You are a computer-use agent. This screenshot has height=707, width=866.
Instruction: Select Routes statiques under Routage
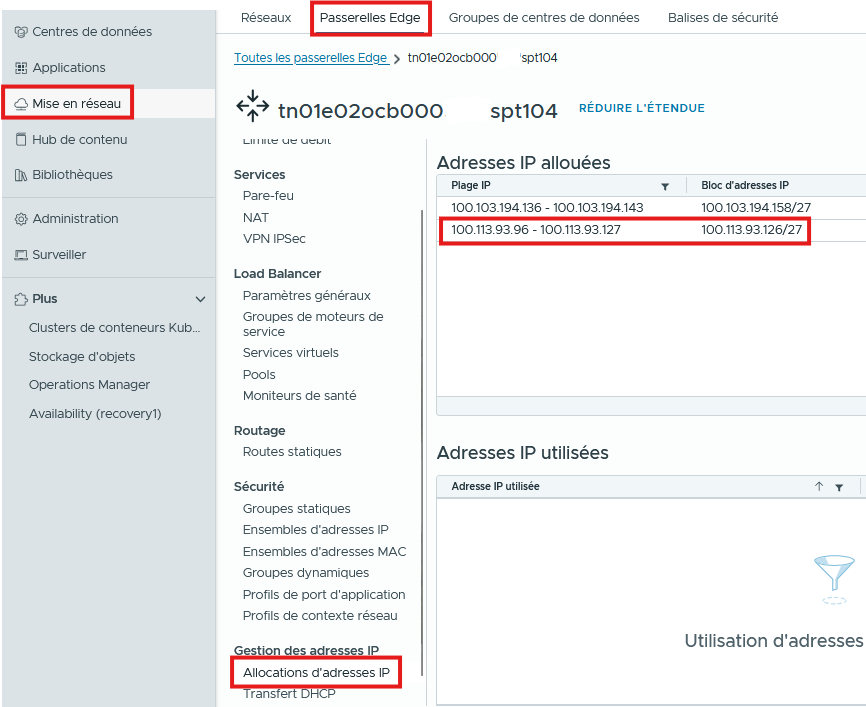pyautogui.click(x=292, y=452)
